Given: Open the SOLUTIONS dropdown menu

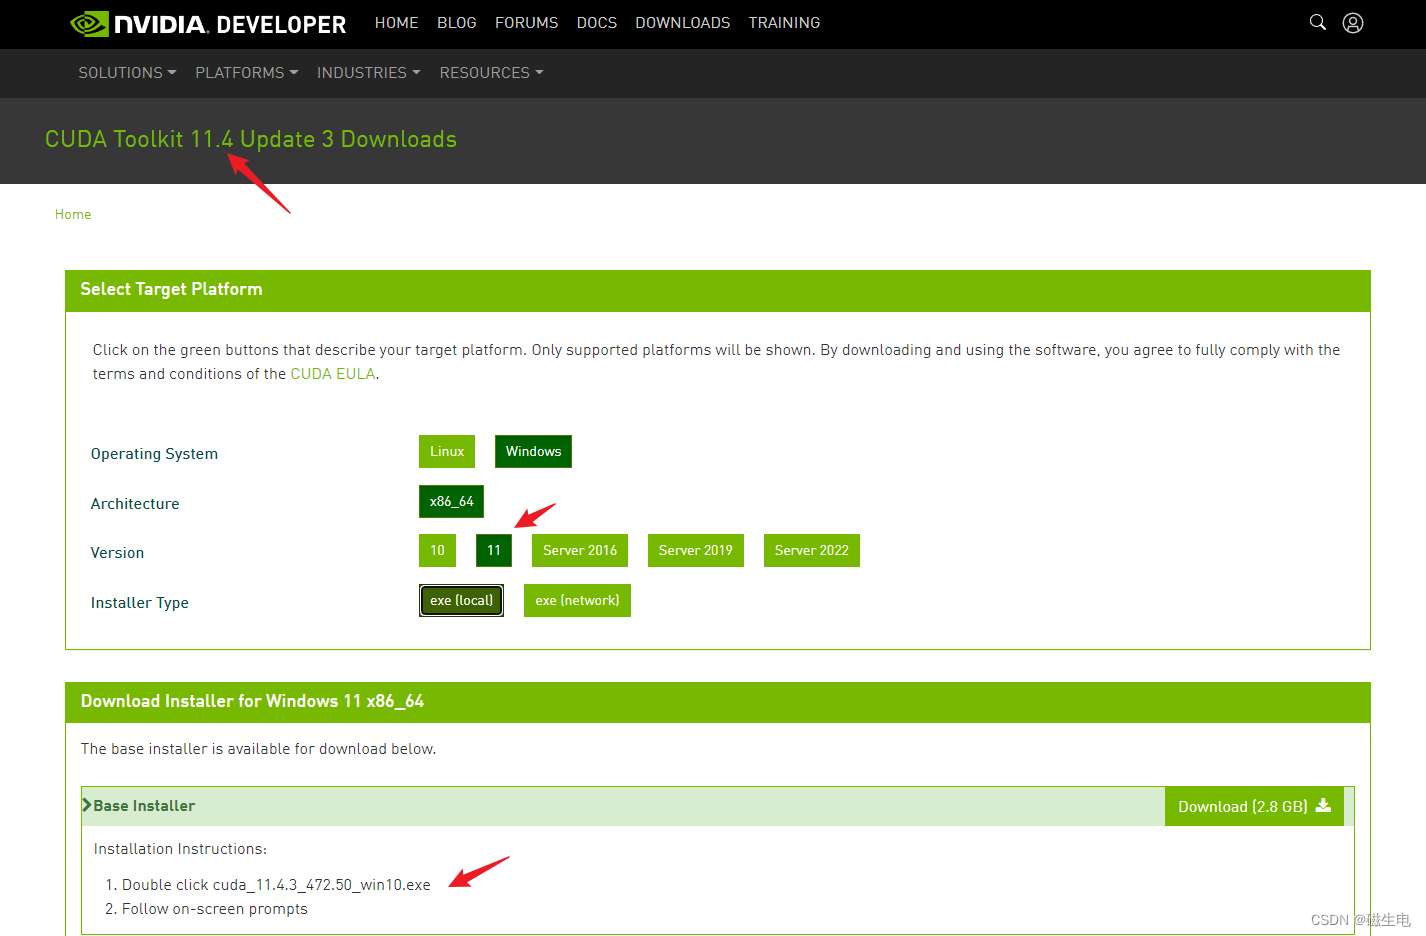Looking at the screenshot, I should [127, 73].
